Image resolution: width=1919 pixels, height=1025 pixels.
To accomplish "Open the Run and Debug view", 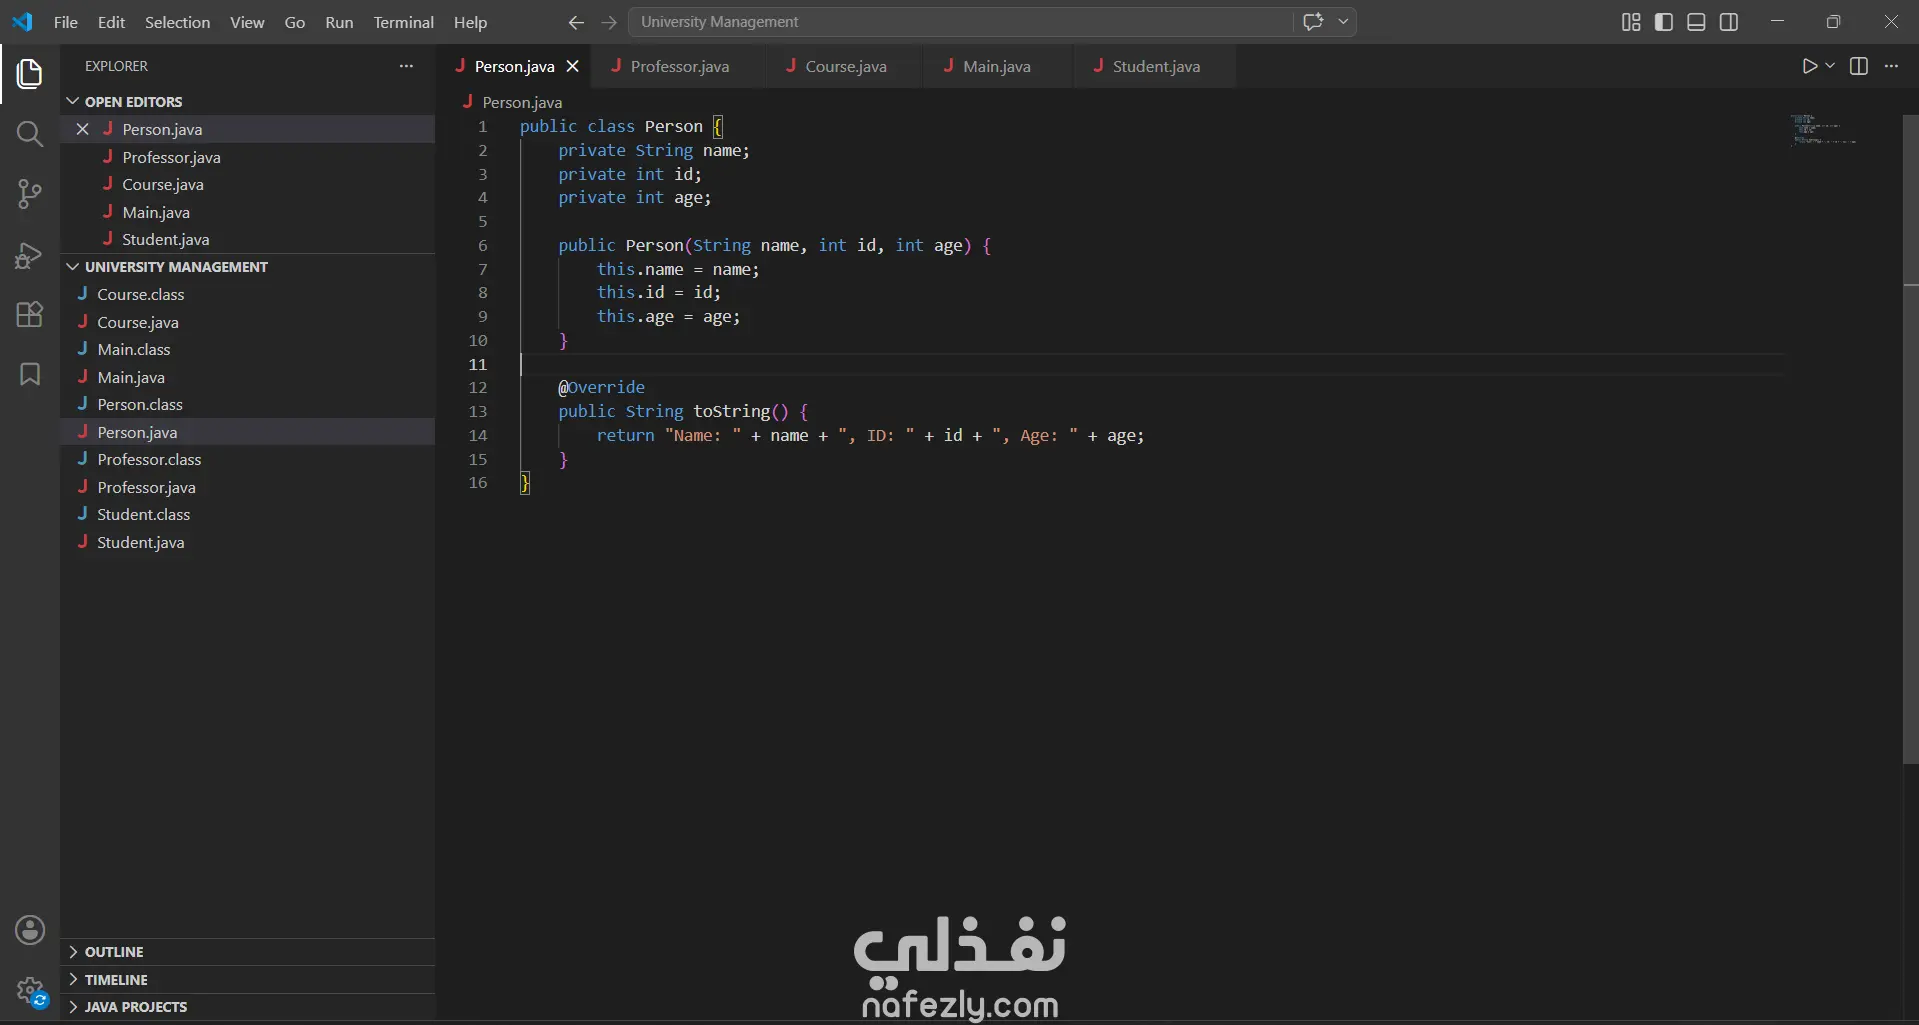I will 30,256.
